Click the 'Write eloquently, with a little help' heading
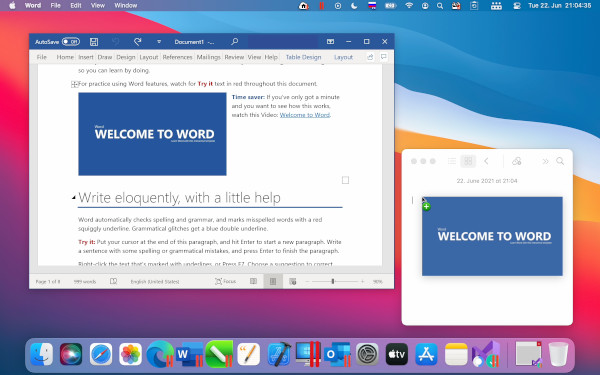This screenshot has width=600, height=375. (179, 198)
